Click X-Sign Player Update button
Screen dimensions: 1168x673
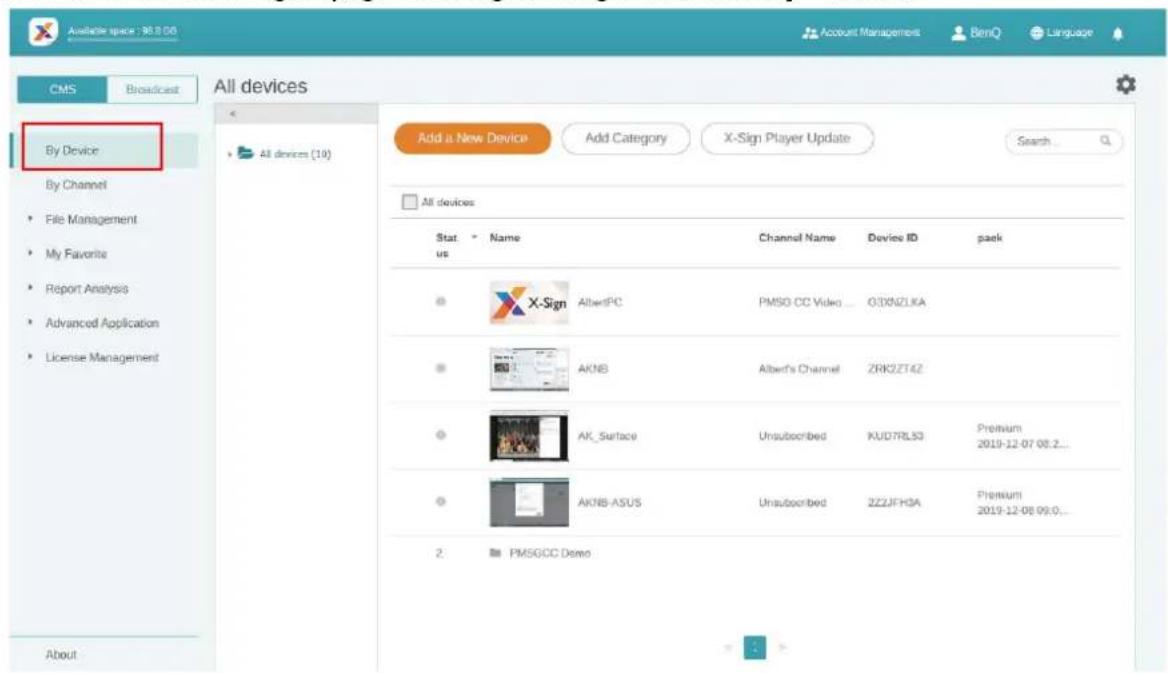point(787,139)
